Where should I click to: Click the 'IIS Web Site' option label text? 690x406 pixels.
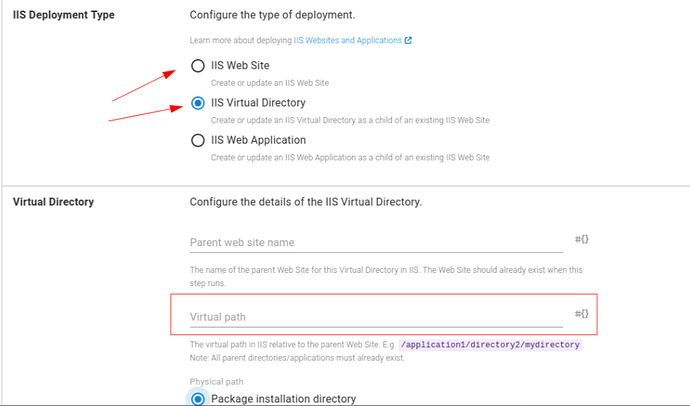(240, 66)
